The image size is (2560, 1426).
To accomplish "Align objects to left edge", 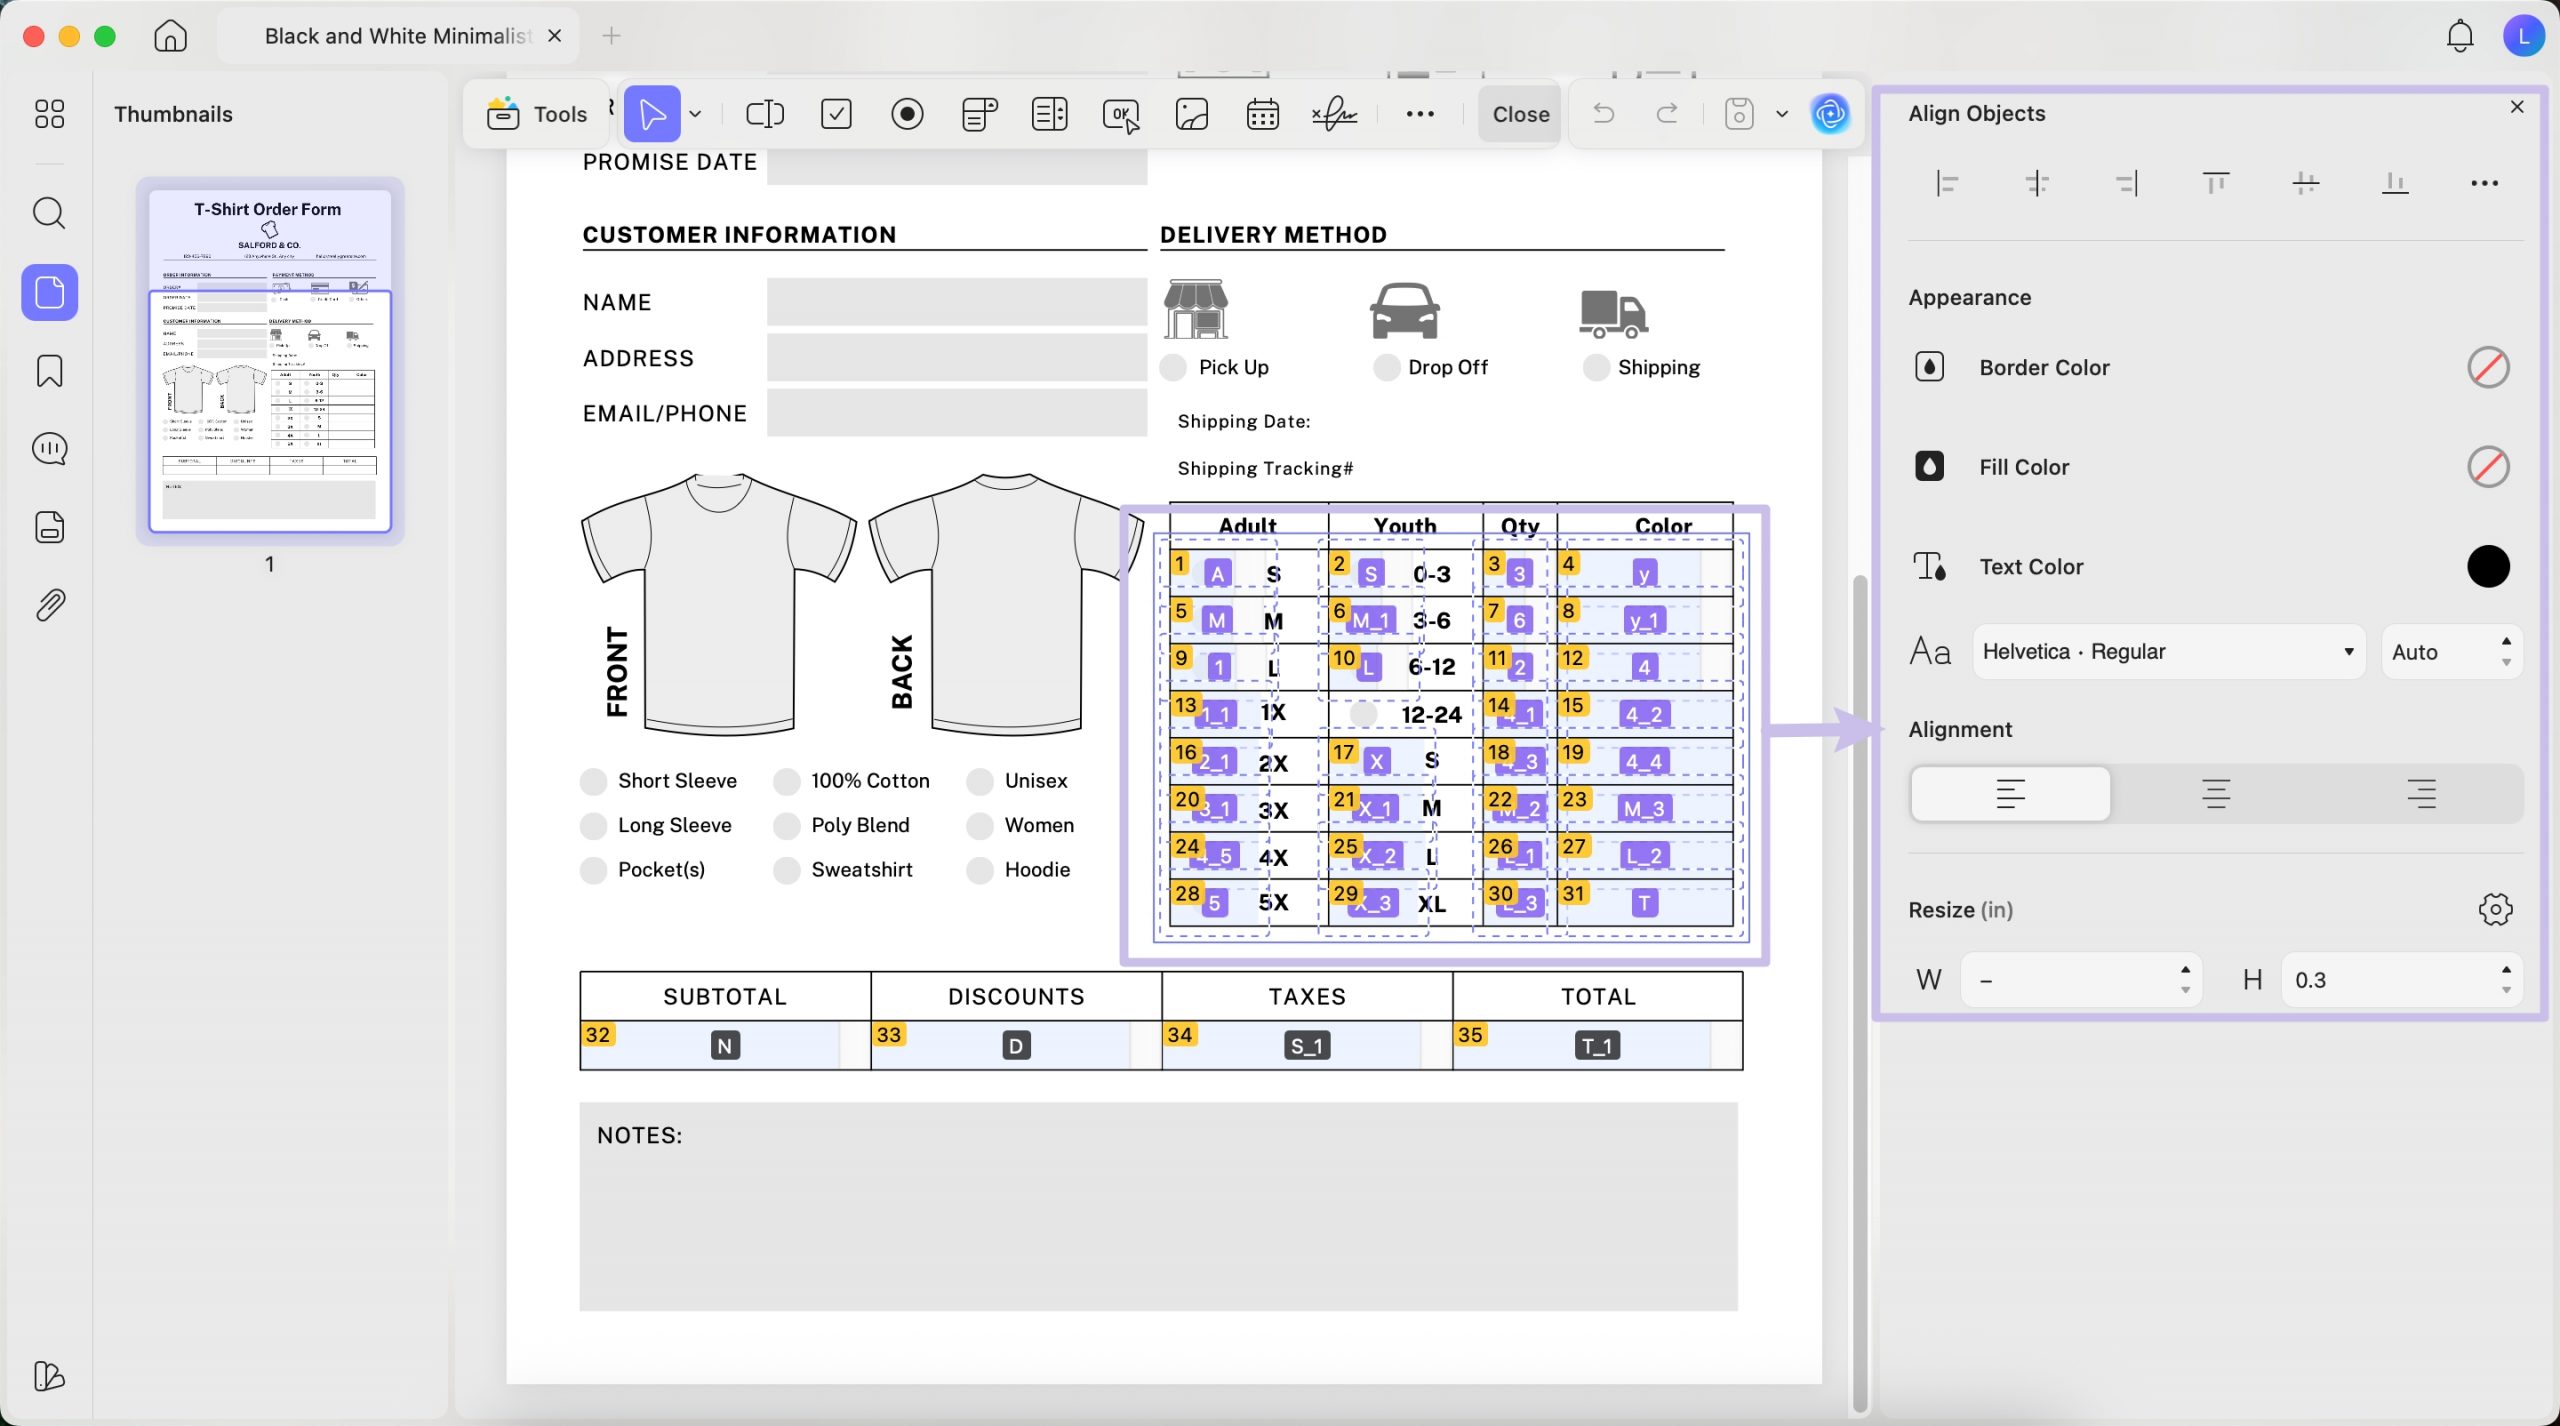I will [x=1946, y=183].
